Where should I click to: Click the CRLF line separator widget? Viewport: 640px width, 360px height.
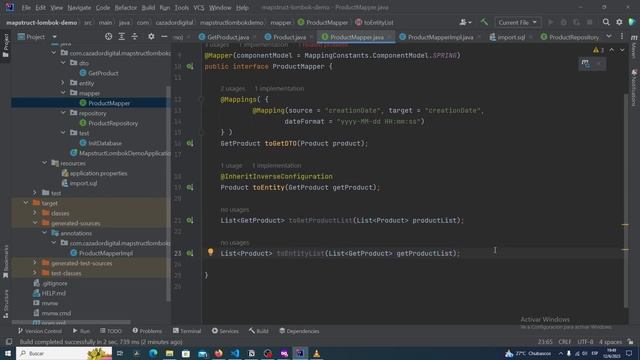[x=564, y=342]
